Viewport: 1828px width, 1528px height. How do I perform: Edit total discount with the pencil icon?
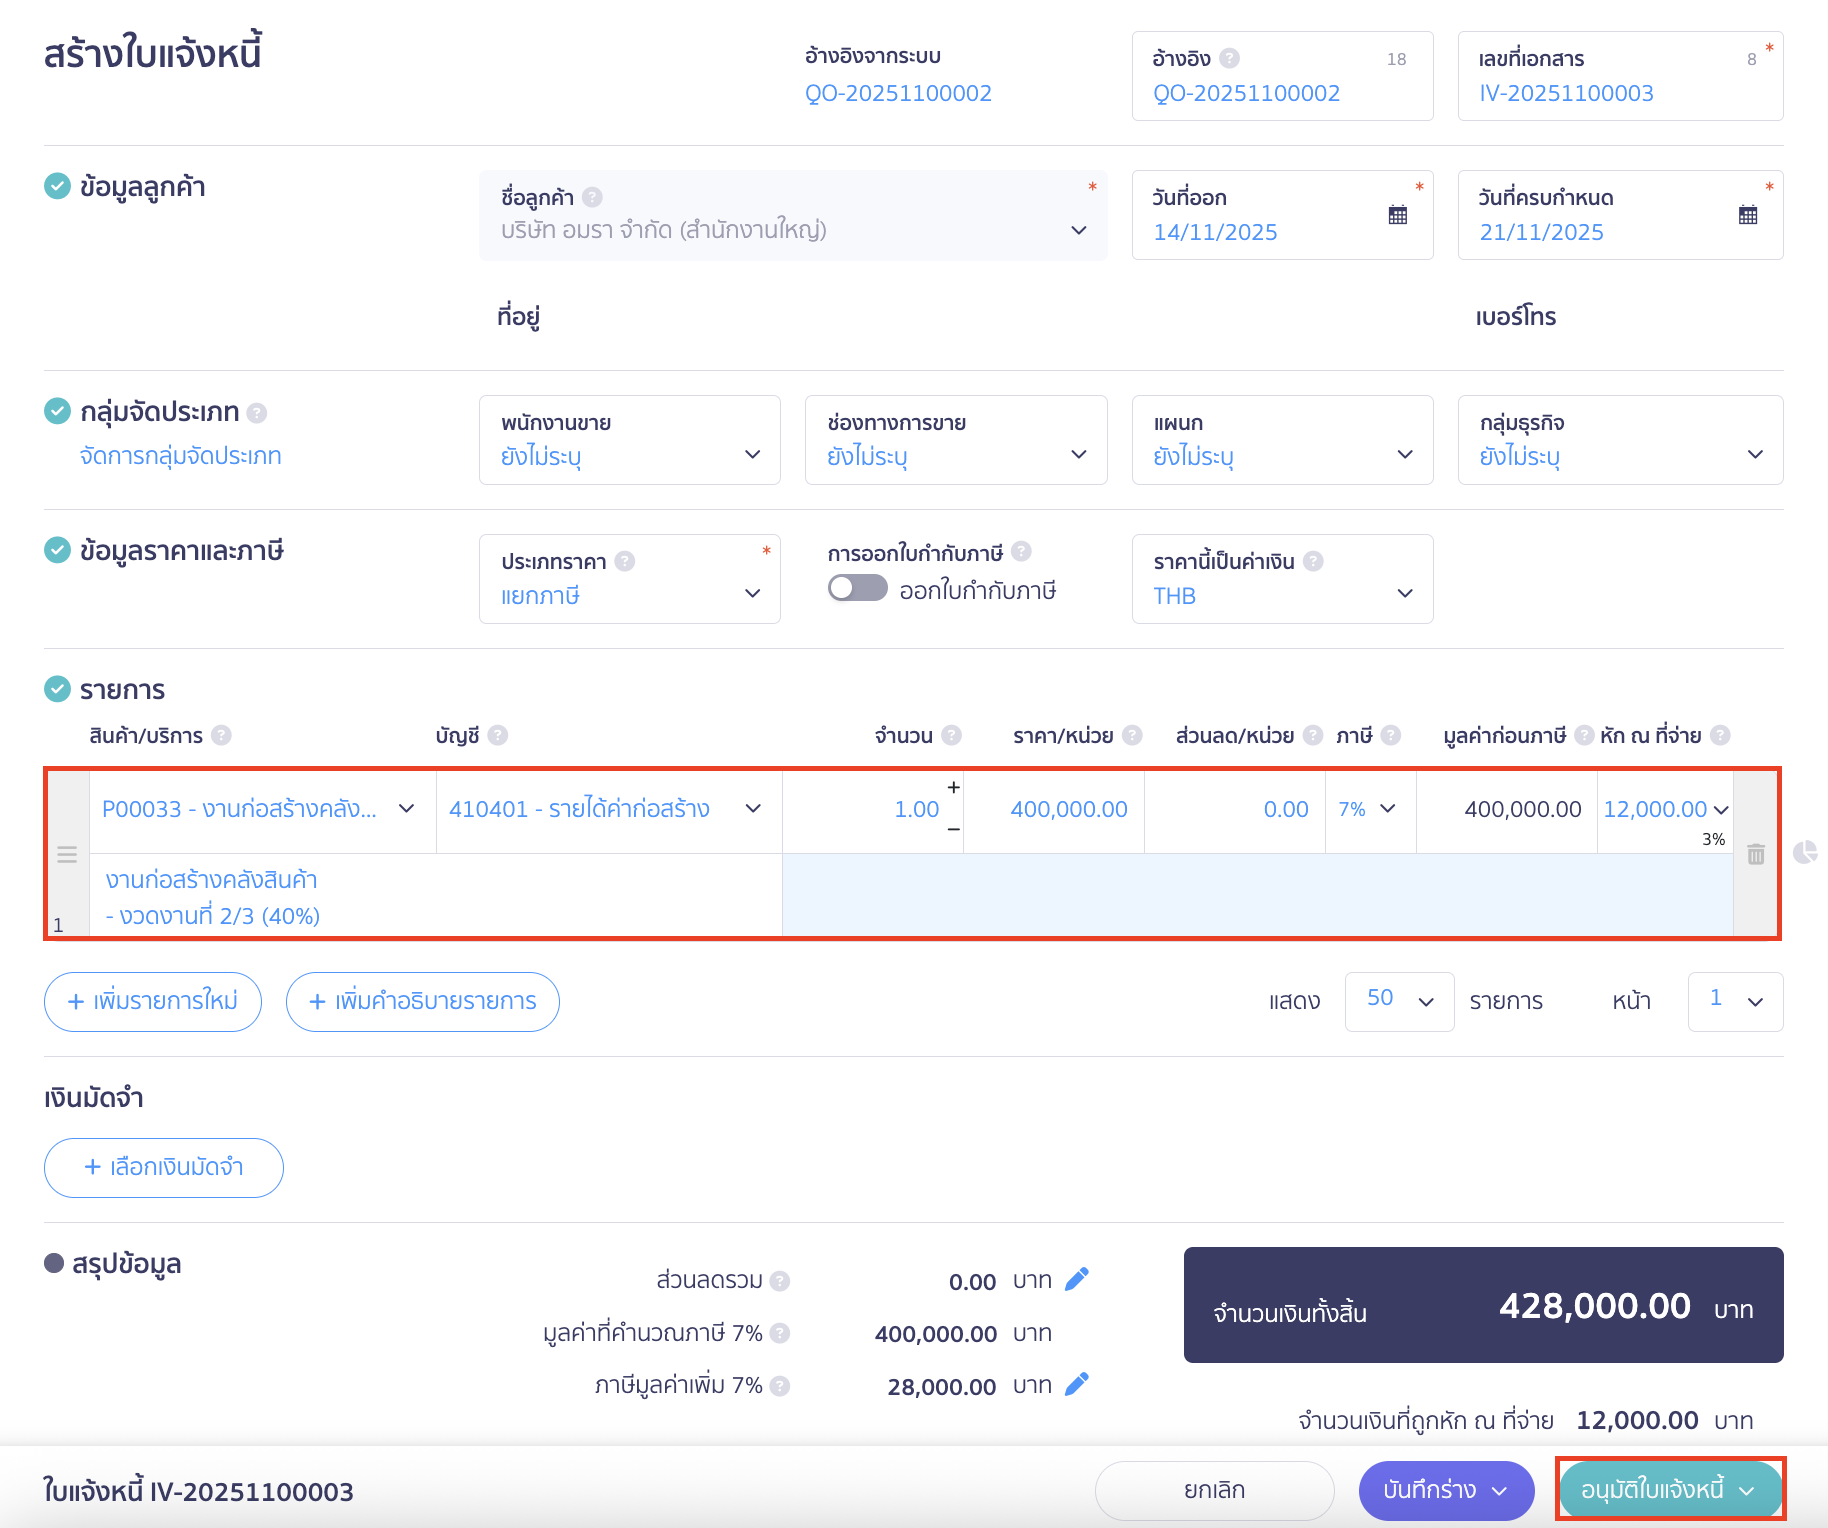coord(1077,1280)
